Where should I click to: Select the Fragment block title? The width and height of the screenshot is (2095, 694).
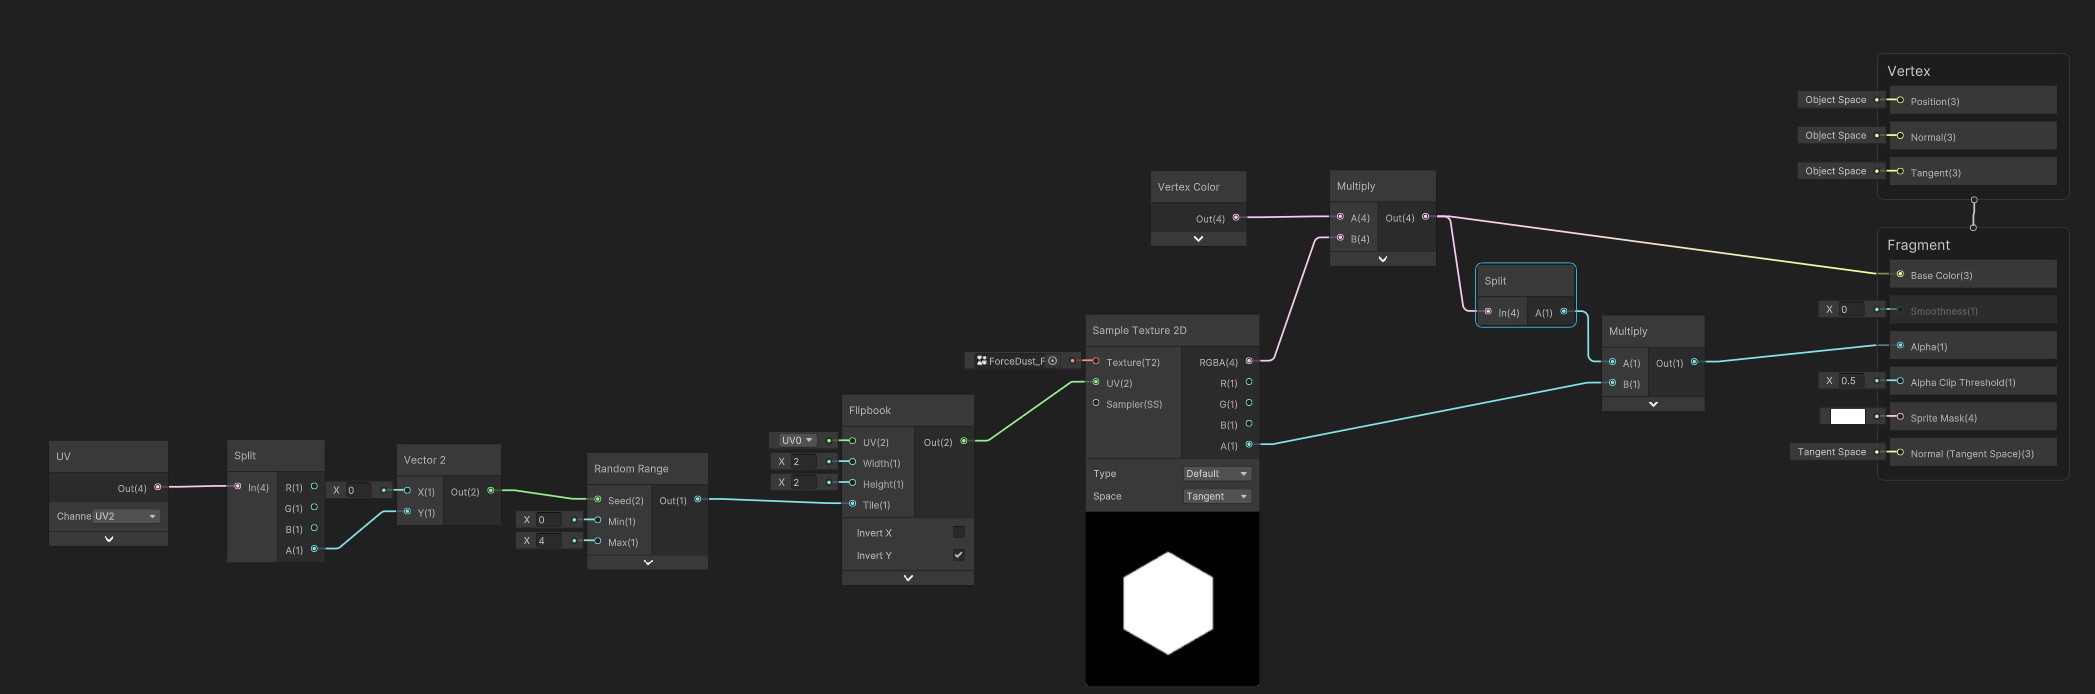pos(1918,245)
